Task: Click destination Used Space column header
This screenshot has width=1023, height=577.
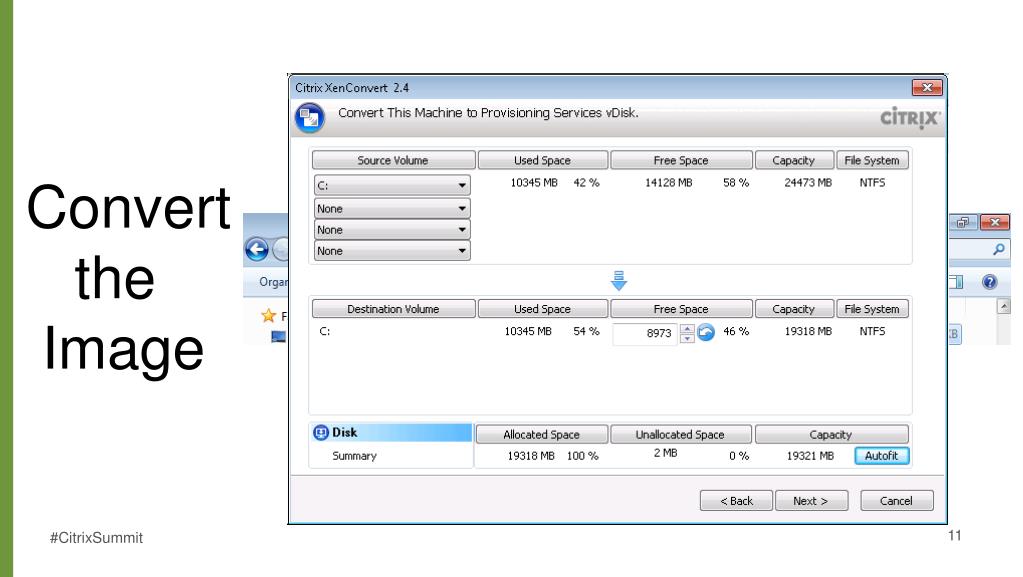Action: 543,309
